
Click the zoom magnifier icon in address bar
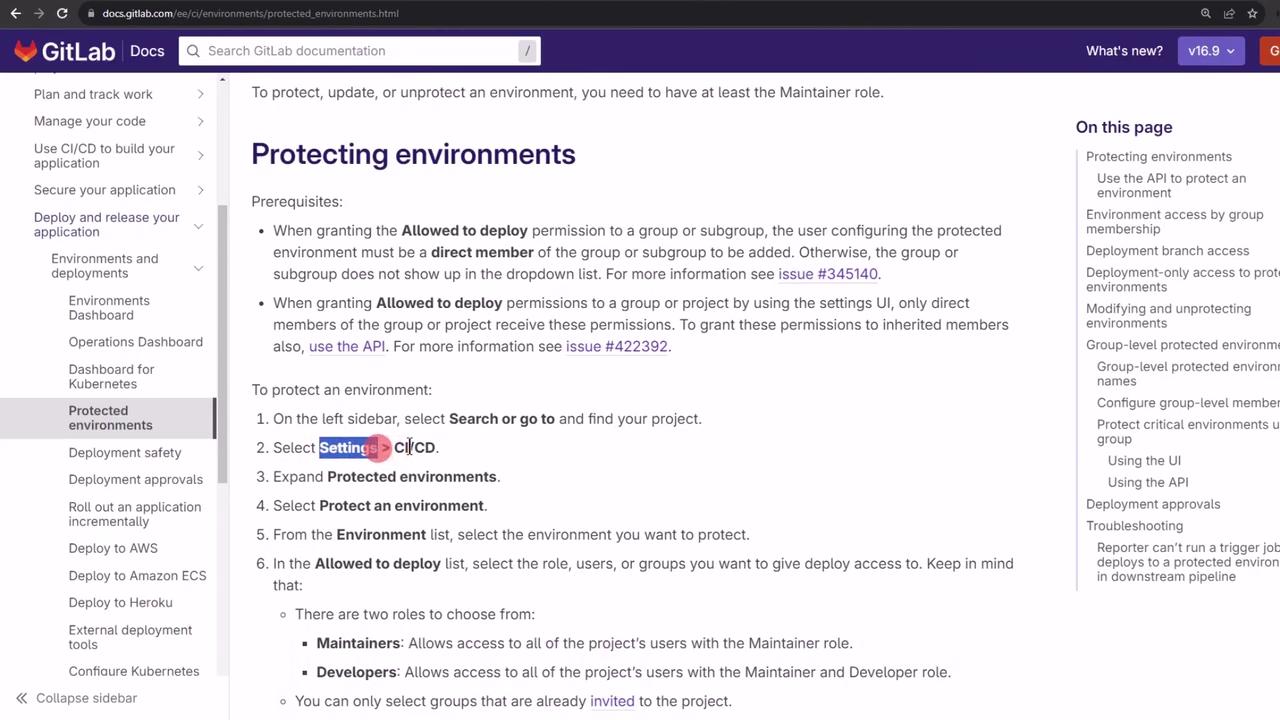1206,13
